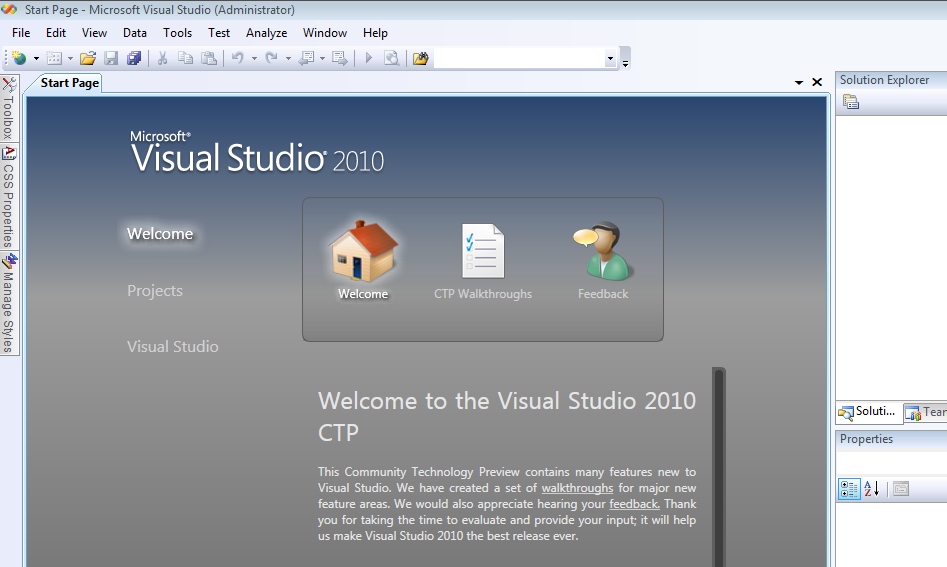Click the Start Debugging play icon
Image resolution: width=947 pixels, height=567 pixels.
[x=368, y=58]
